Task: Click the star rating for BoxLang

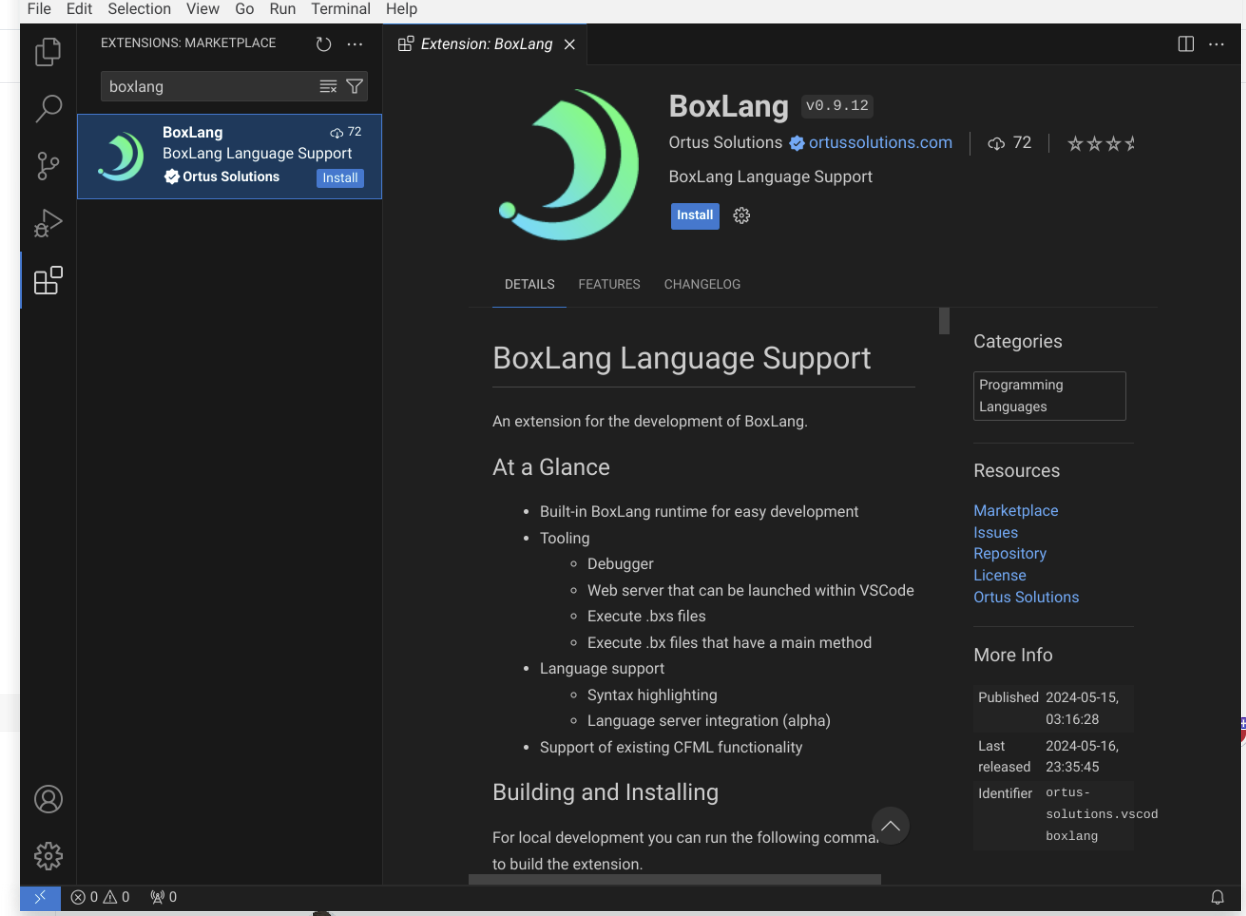Action: (1100, 144)
